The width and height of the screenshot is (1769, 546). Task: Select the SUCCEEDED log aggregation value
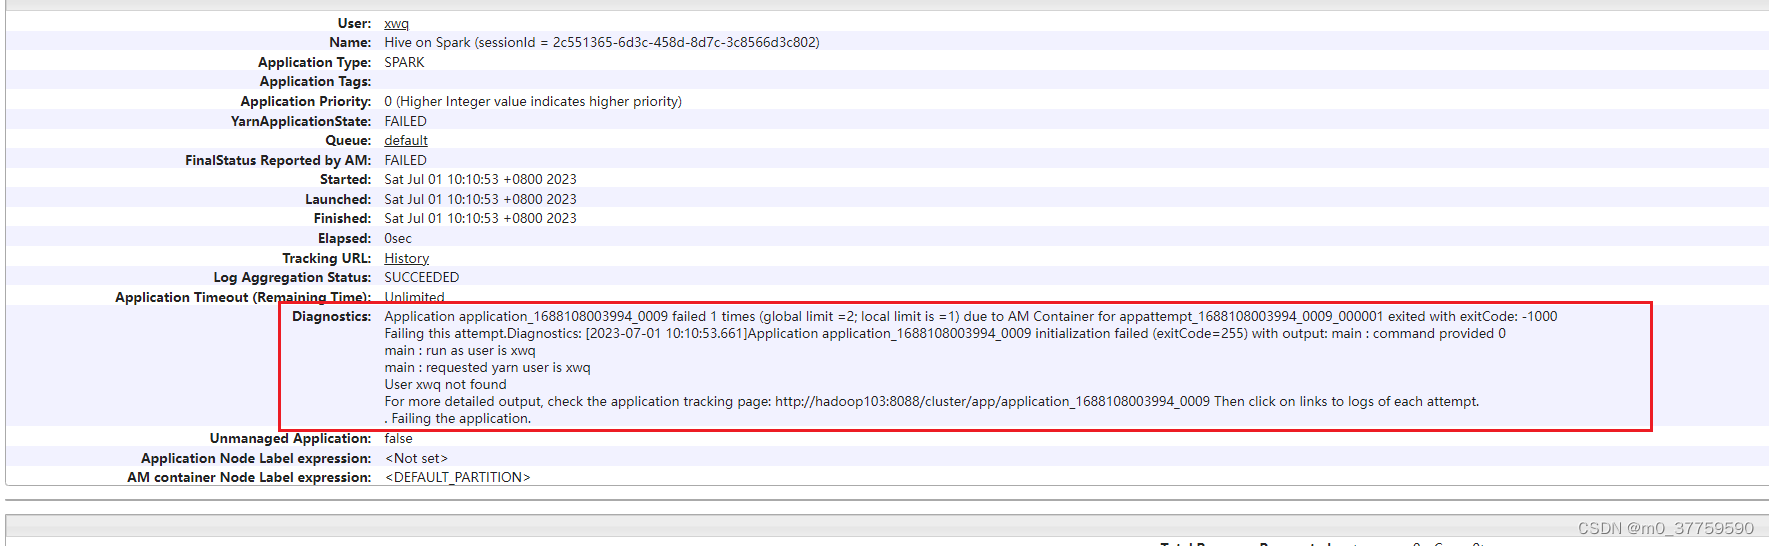pos(422,278)
